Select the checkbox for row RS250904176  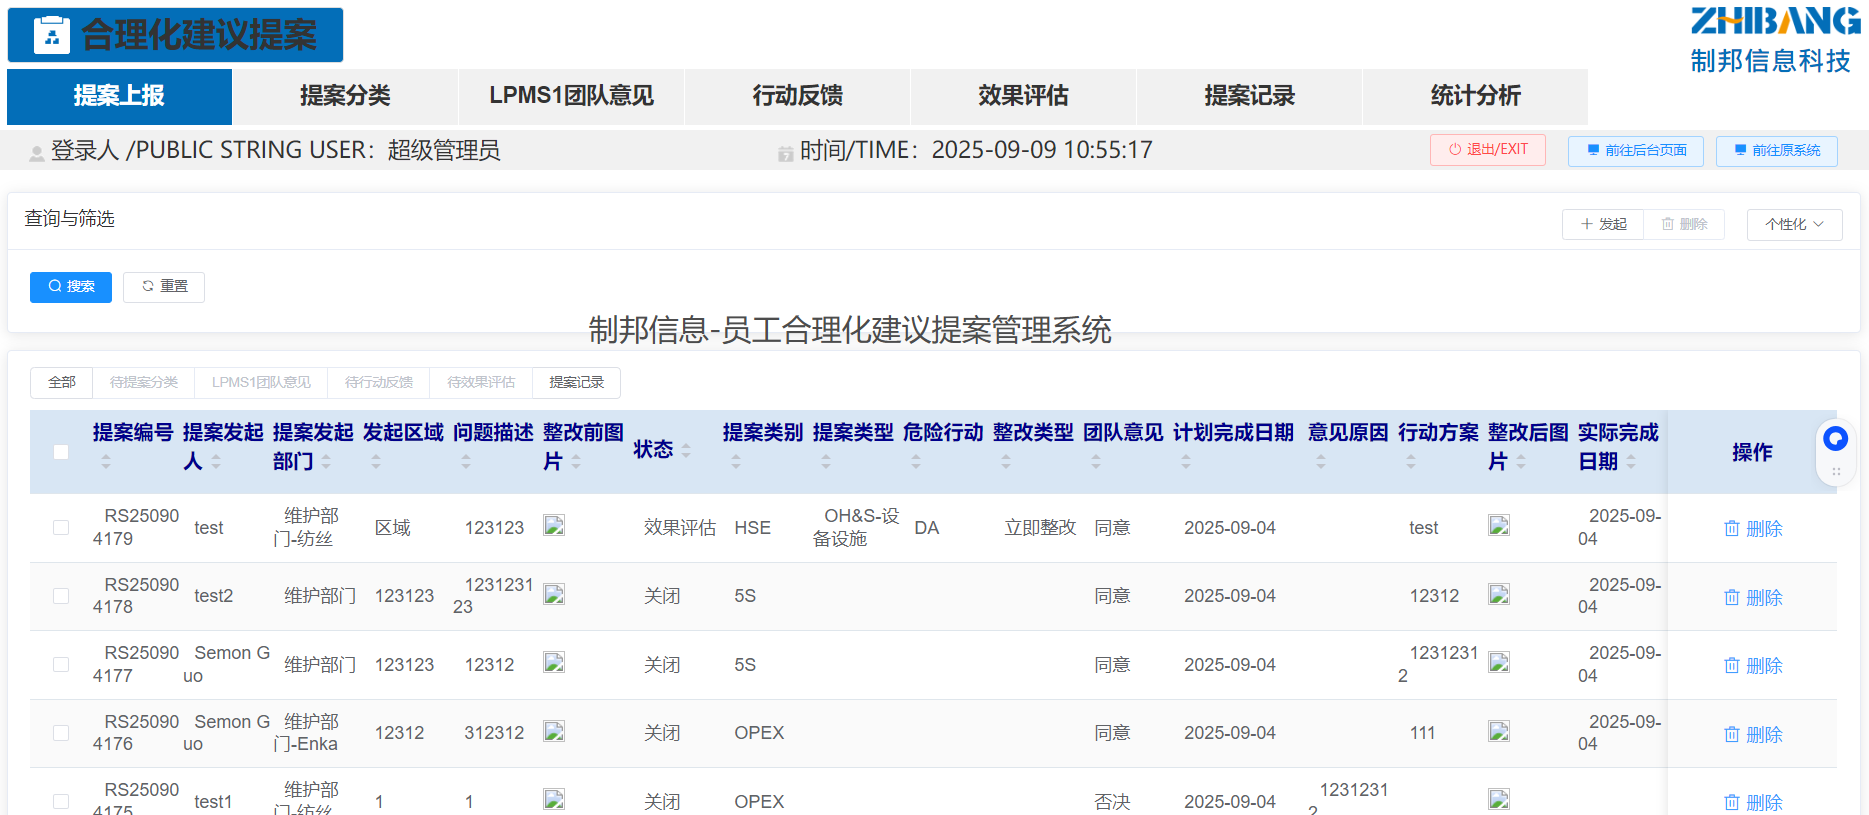pyautogui.click(x=61, y=733)
